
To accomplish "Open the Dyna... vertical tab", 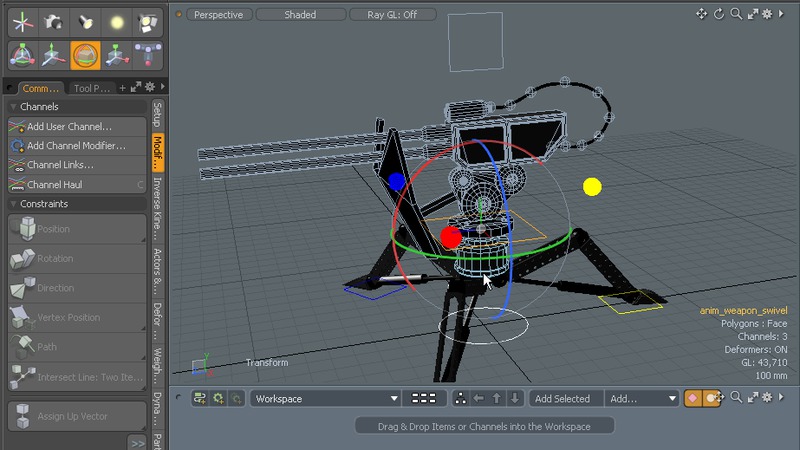I will [x=158, y=410].
